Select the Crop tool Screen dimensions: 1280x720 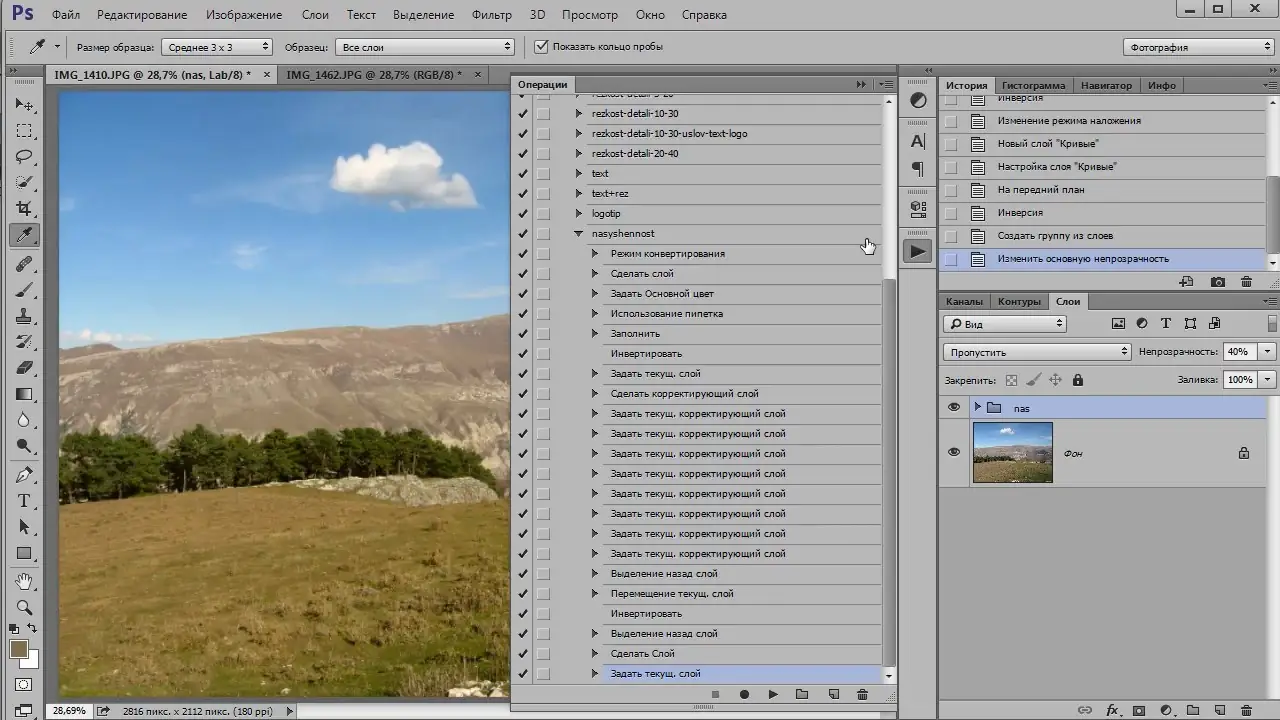pyautogui.click(x=24, y=209)
